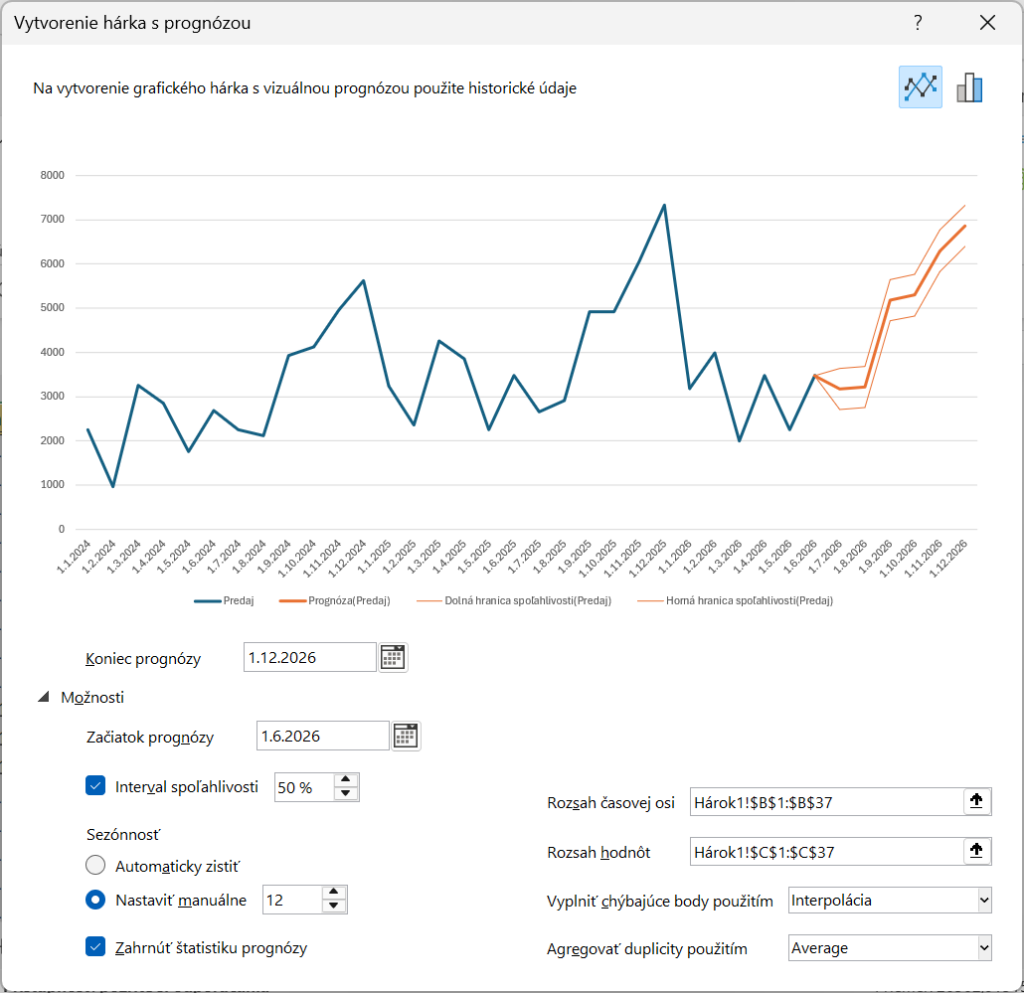Select the Predaj legend entry
The image size is (1024, 993).
click(222, 601)
